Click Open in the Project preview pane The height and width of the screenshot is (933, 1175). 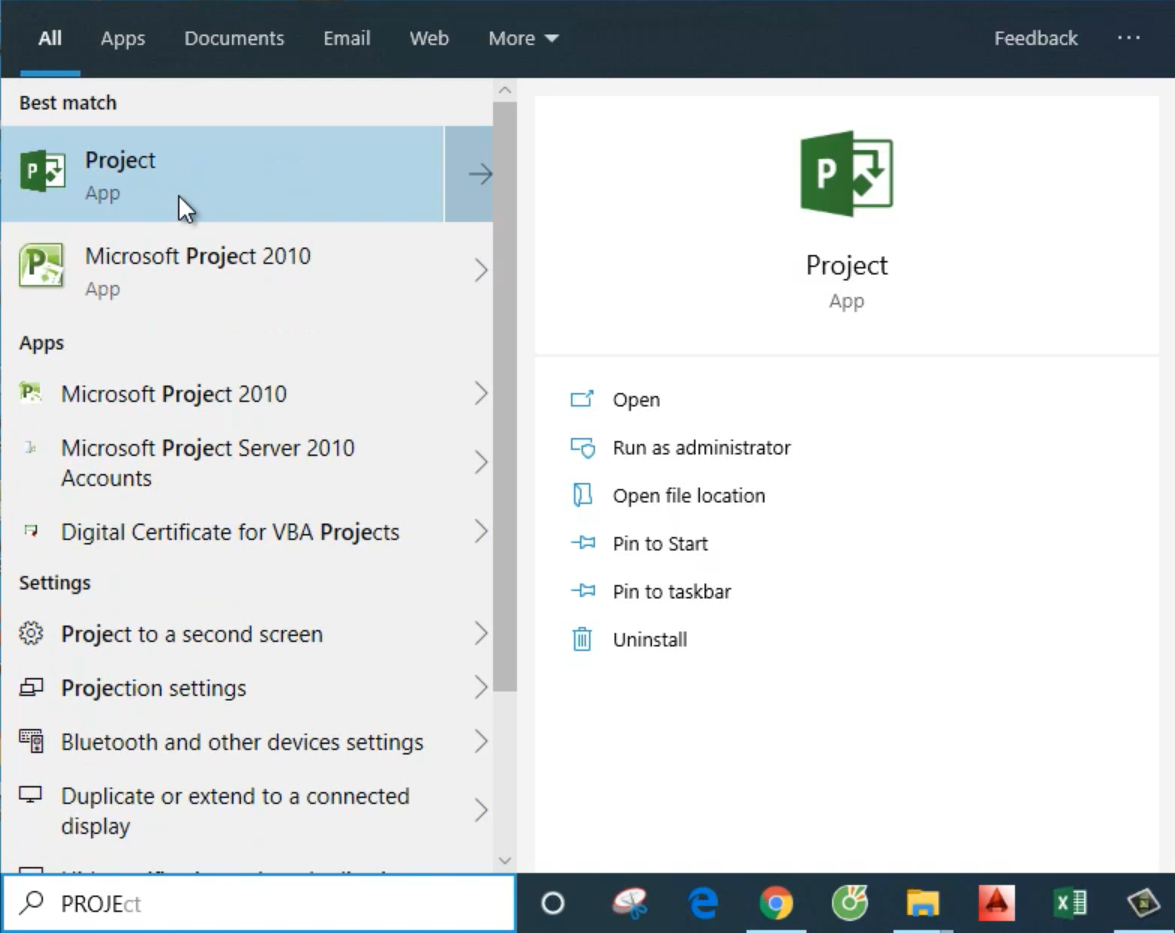click(x=636, y=400)
